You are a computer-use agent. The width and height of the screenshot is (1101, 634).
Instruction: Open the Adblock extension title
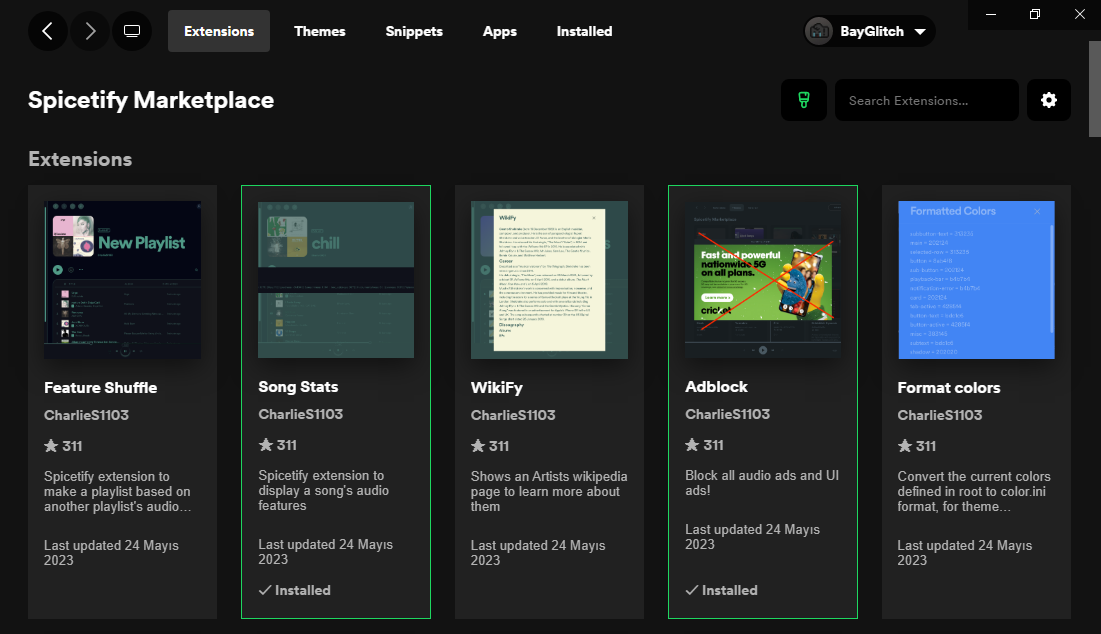point(716,387)
